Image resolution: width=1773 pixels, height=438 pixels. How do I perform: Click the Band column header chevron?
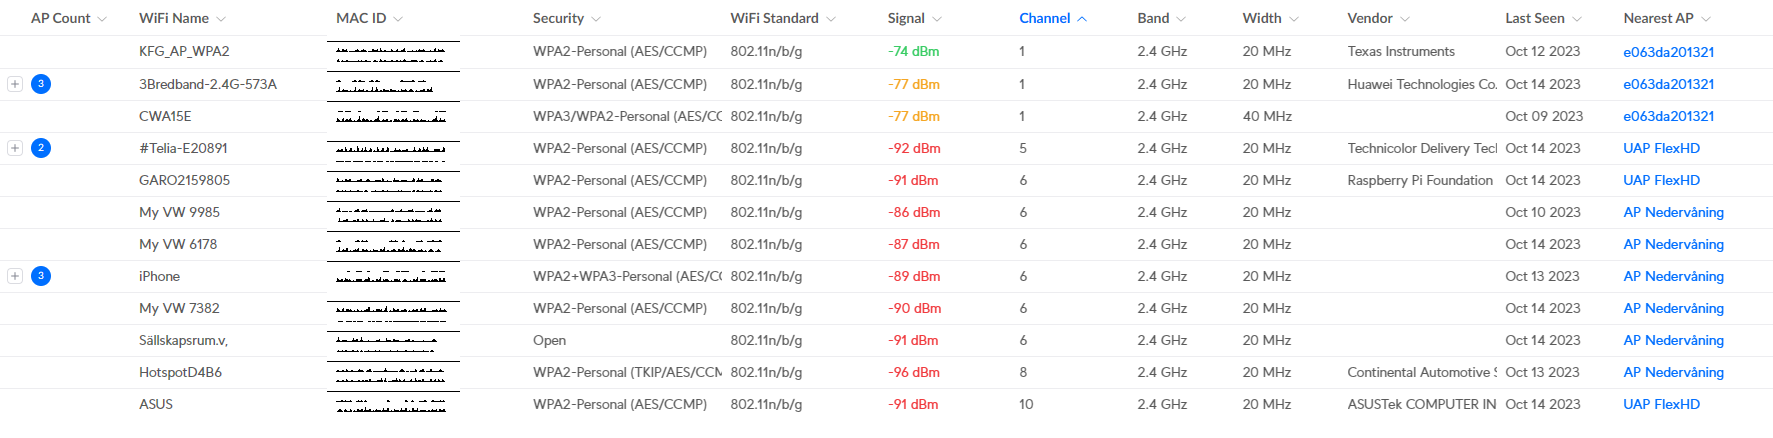click(x=1181, y=19)
